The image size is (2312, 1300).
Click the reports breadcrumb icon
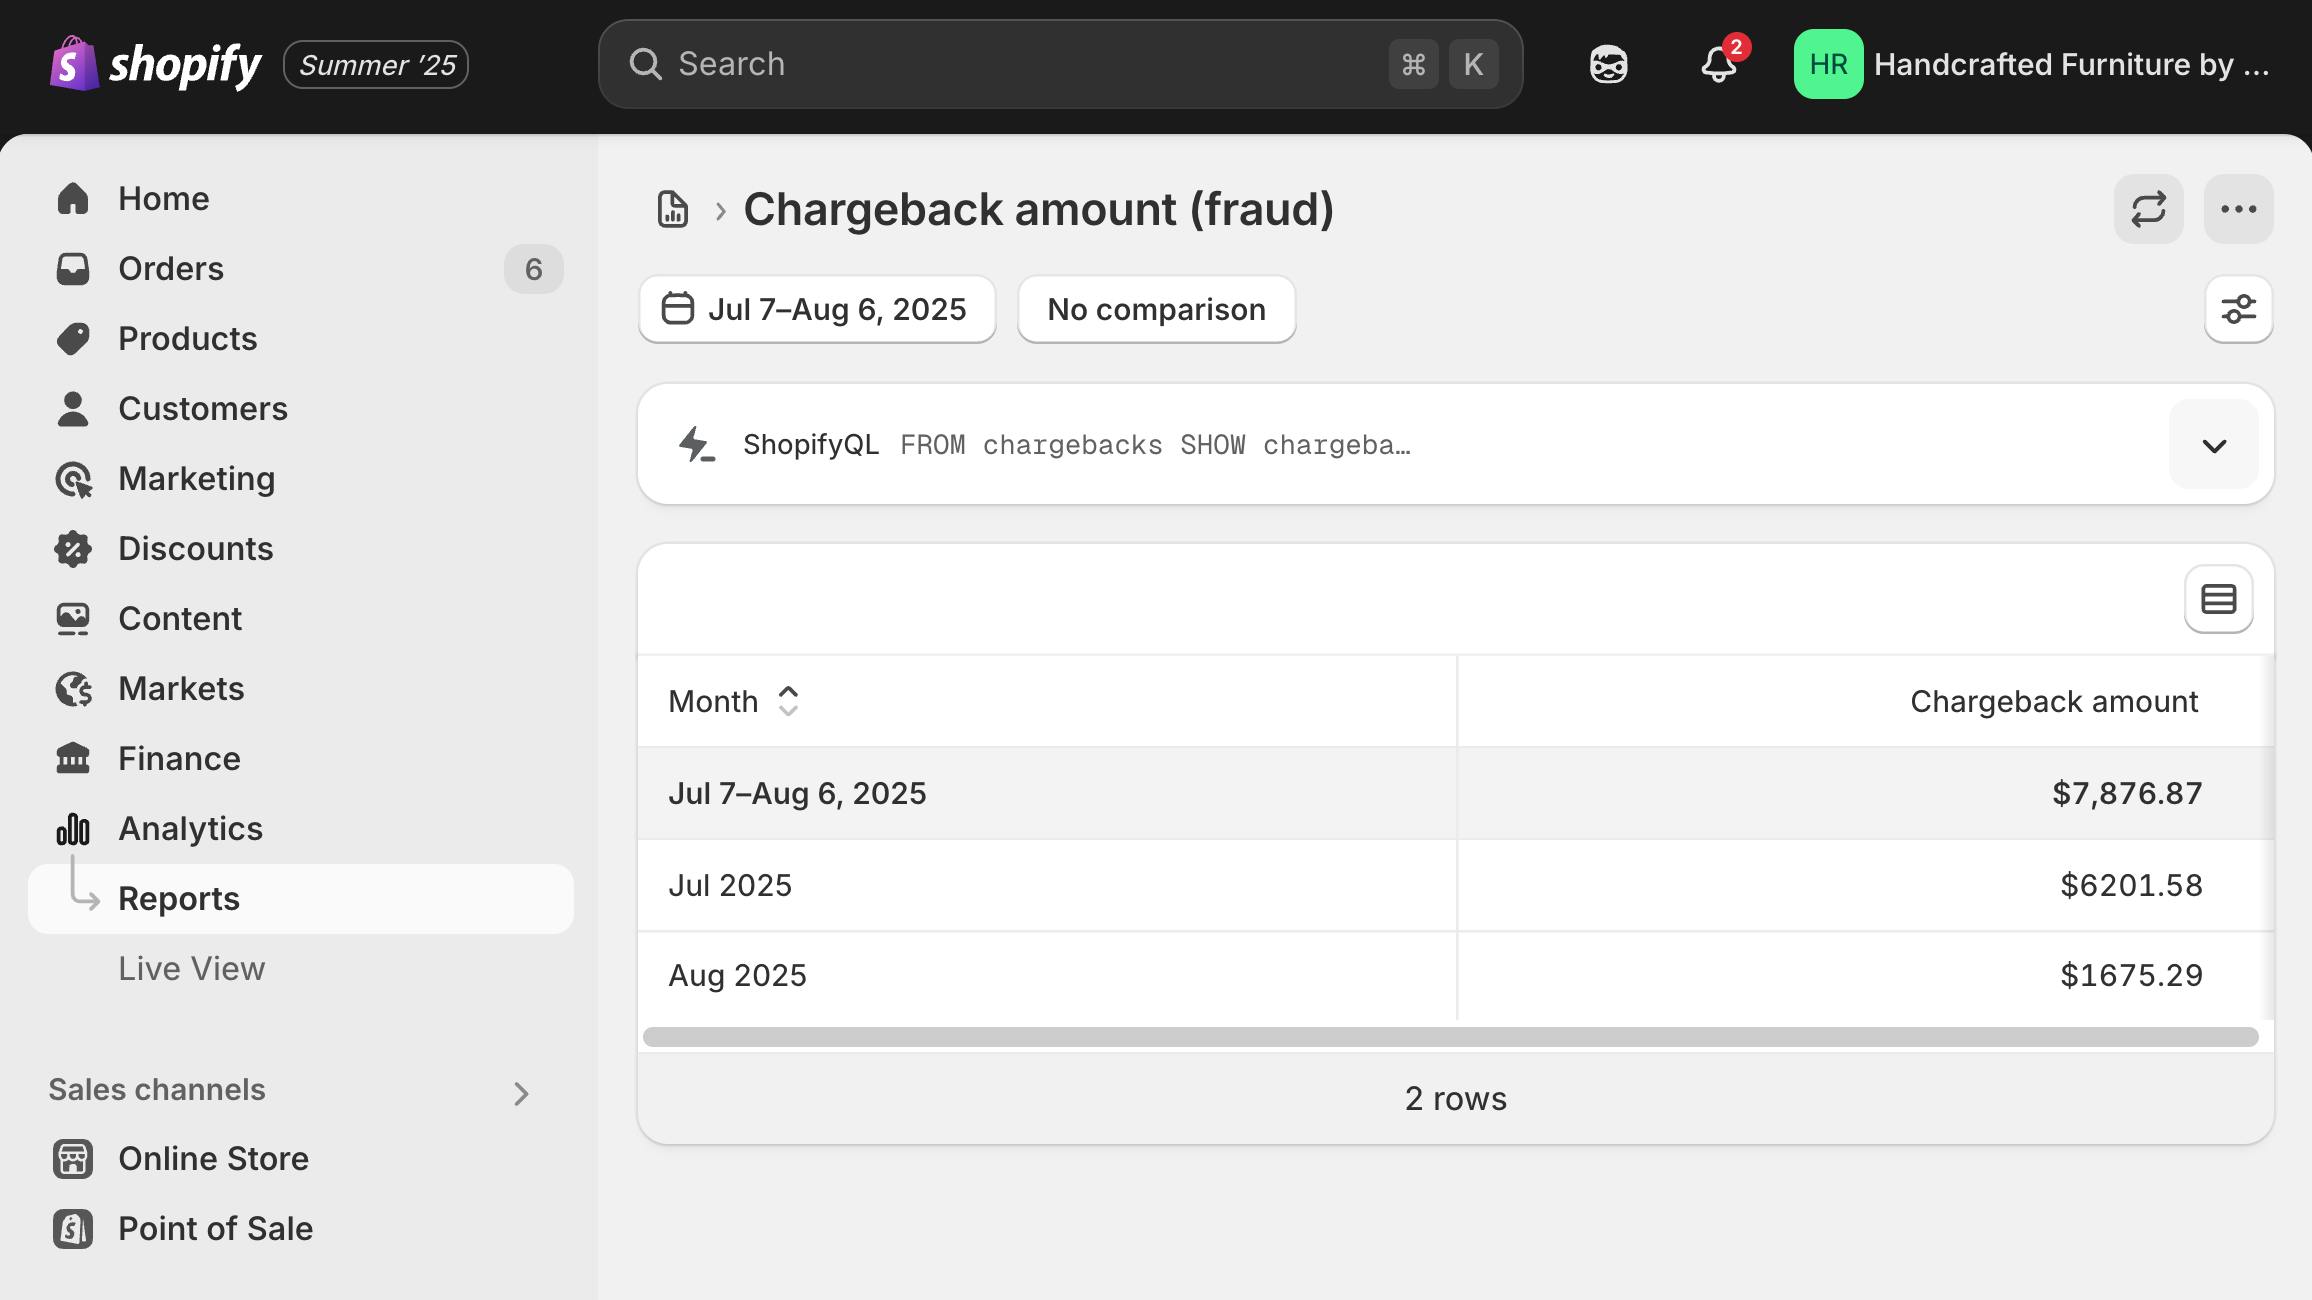[x=673, y=209]
